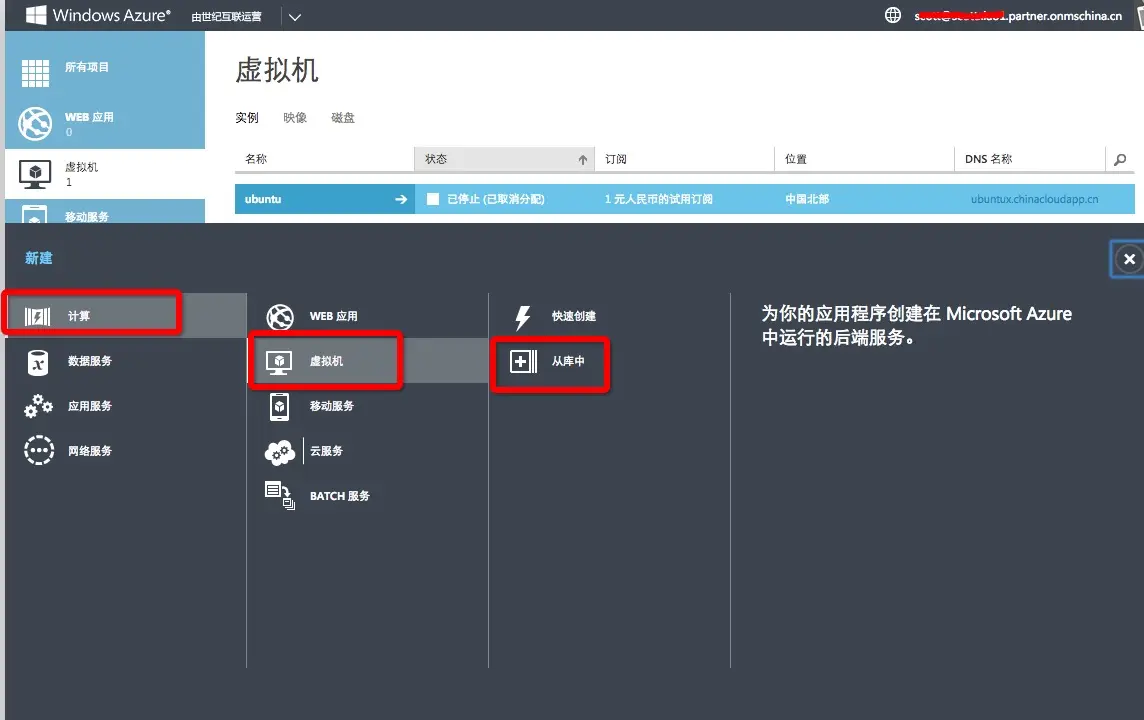This screenshot has height=720, width=1144.
Task: Click the search magnifier icon in table
Action: point(1120,160)
